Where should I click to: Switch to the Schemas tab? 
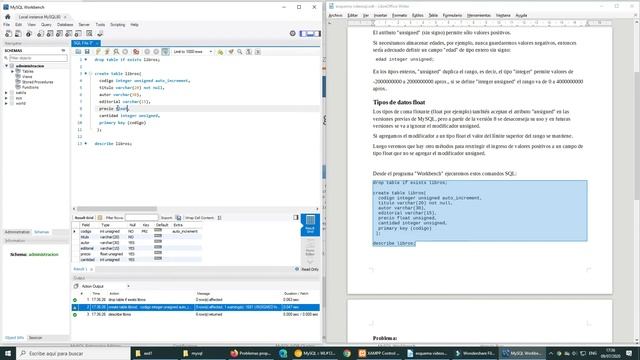tap(41, 232)
